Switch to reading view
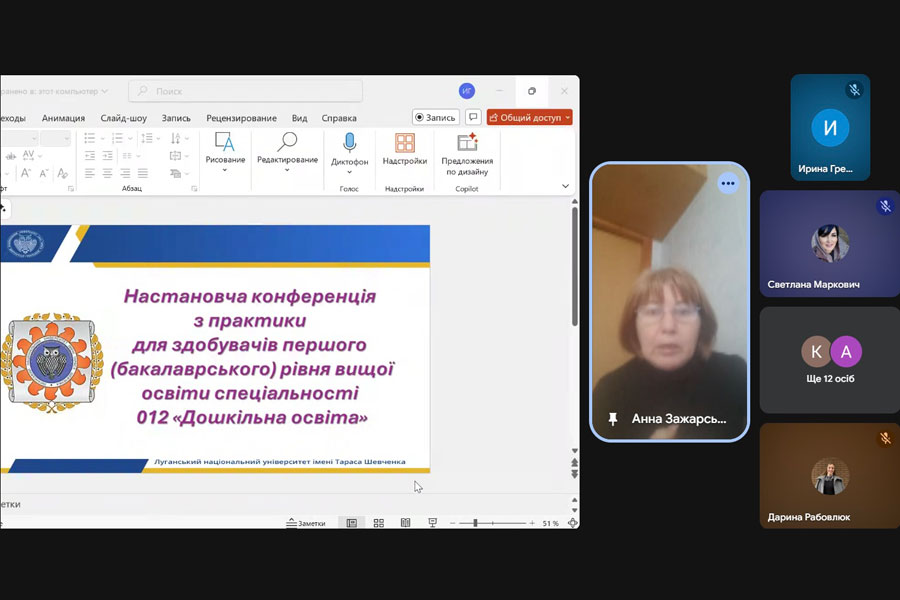Image resolution: width=900 pixels, height=600 pixels. [x=405, y=522]
